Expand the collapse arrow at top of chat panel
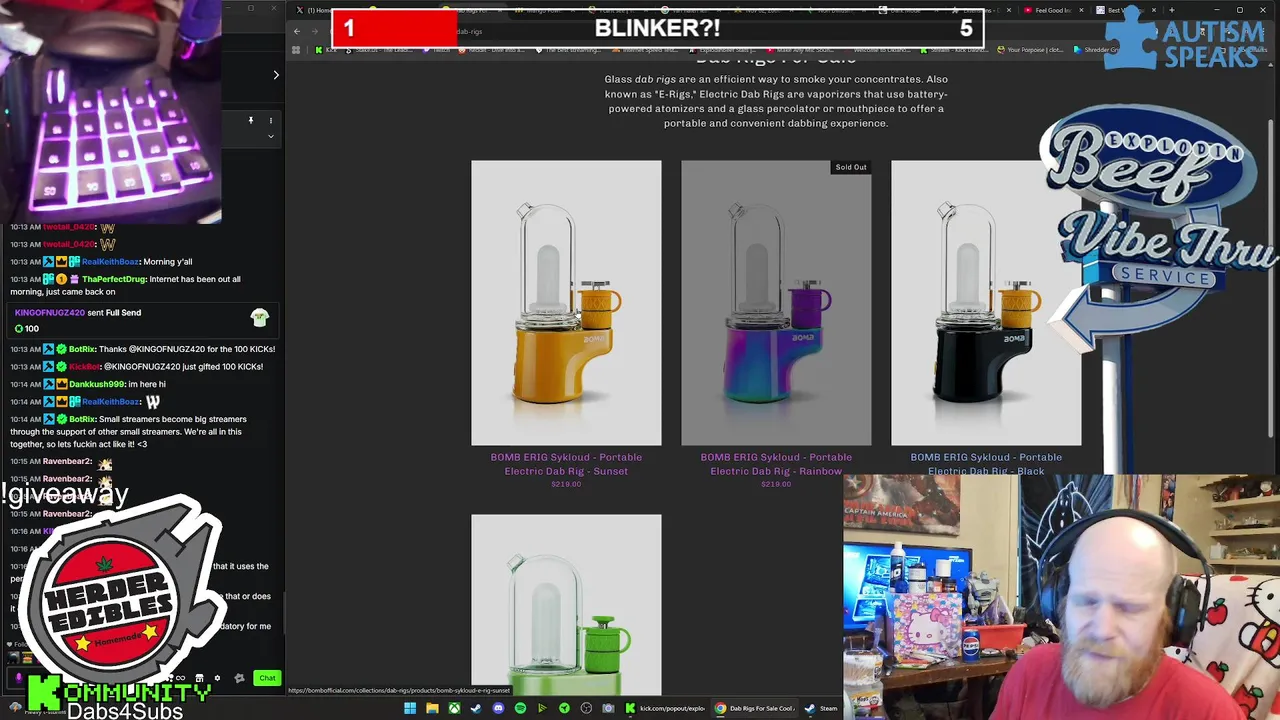1280x720 pixels. coord(276,74)
